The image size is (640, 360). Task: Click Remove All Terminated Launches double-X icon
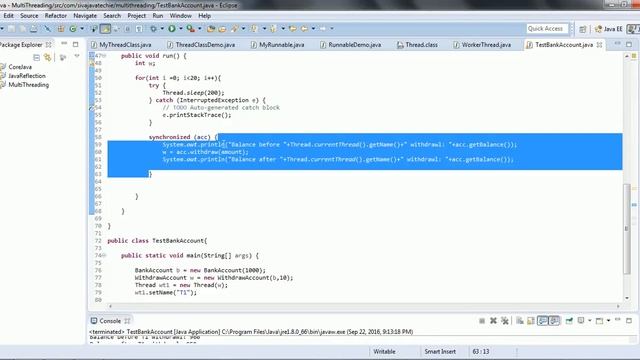(505, 321)
